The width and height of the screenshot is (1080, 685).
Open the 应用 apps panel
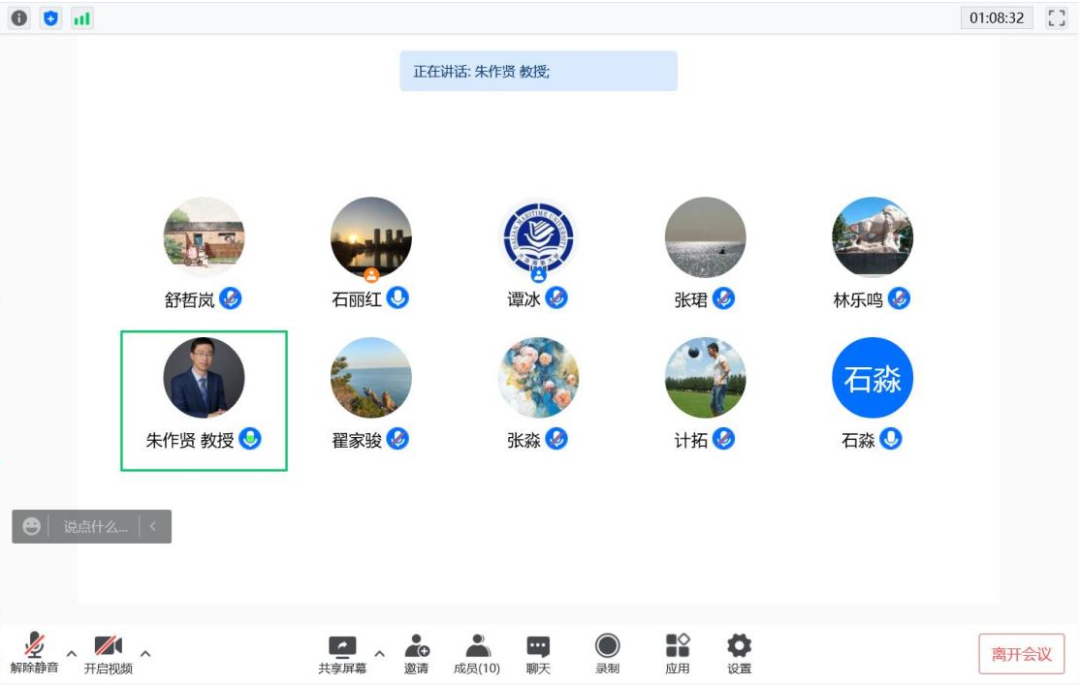click(677, 653)
